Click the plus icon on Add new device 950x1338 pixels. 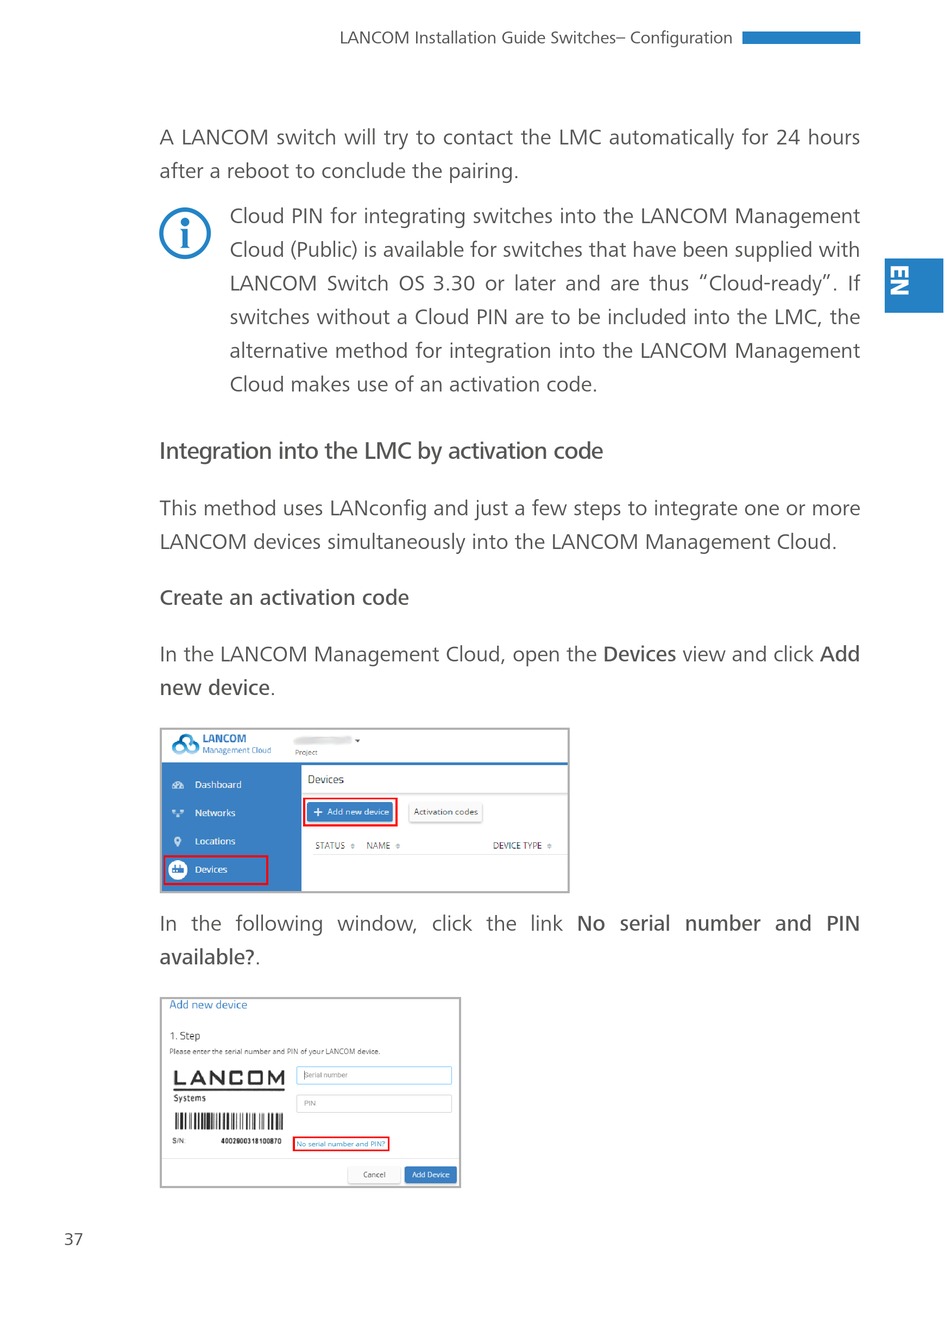pyautogui.click(x=318, y=812)
